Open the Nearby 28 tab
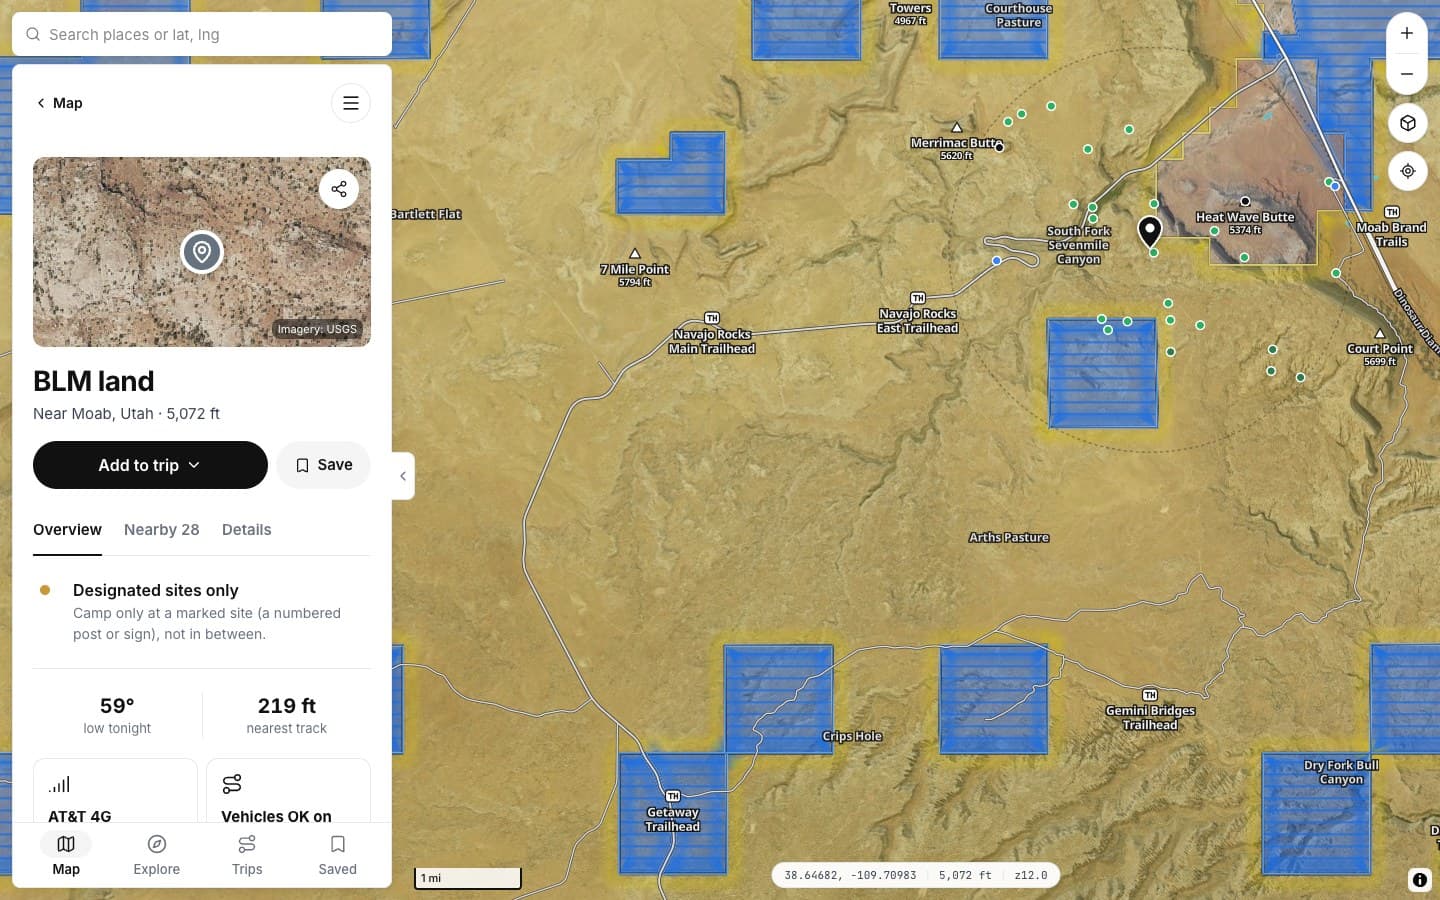This screenshot has width=1440, height=900. pyautogui.click(x=162, y=530)
